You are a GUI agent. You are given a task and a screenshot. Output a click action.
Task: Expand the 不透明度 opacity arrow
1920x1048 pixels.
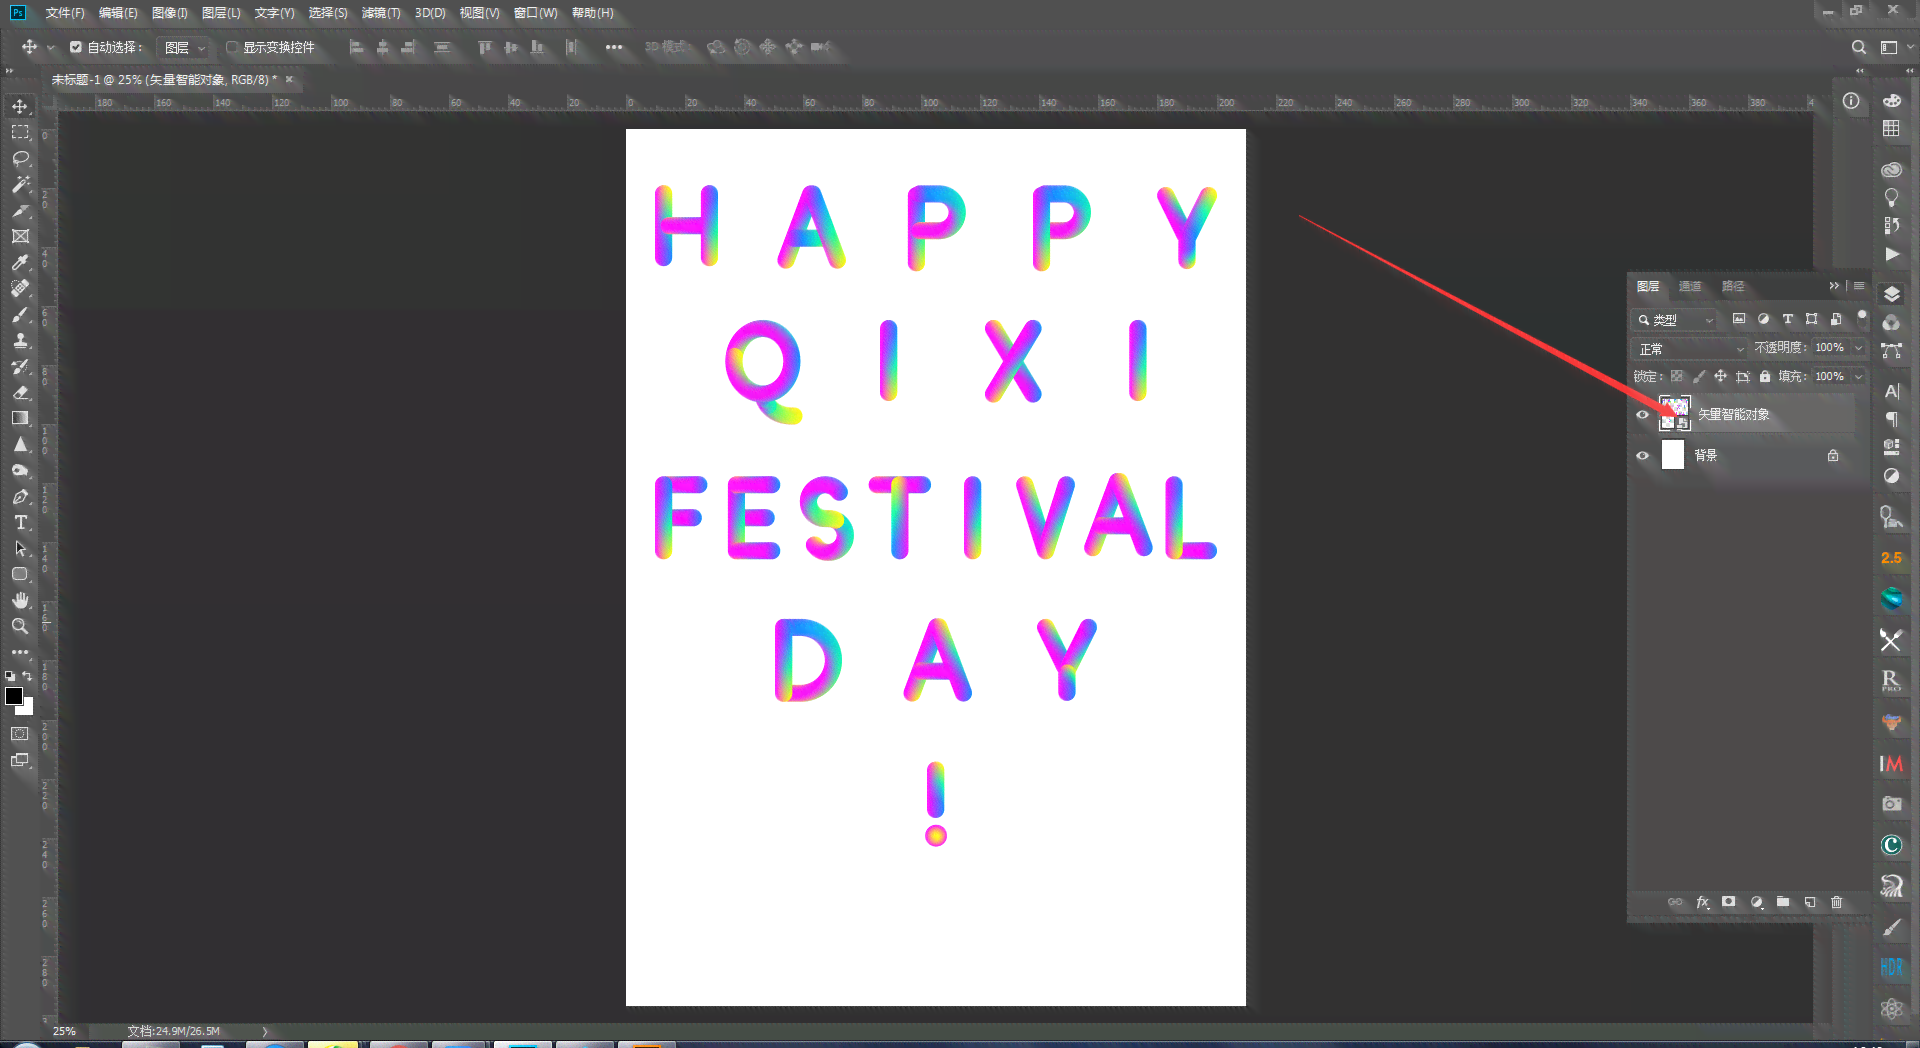1858,348
